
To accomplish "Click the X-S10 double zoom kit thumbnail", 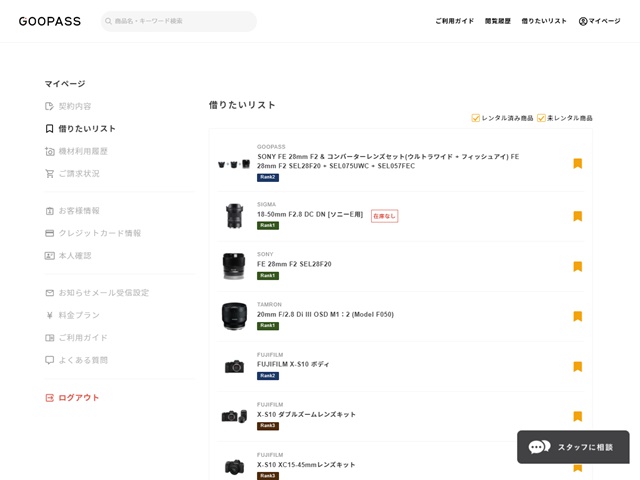I will pyautogui.click(x=234, y=416).
